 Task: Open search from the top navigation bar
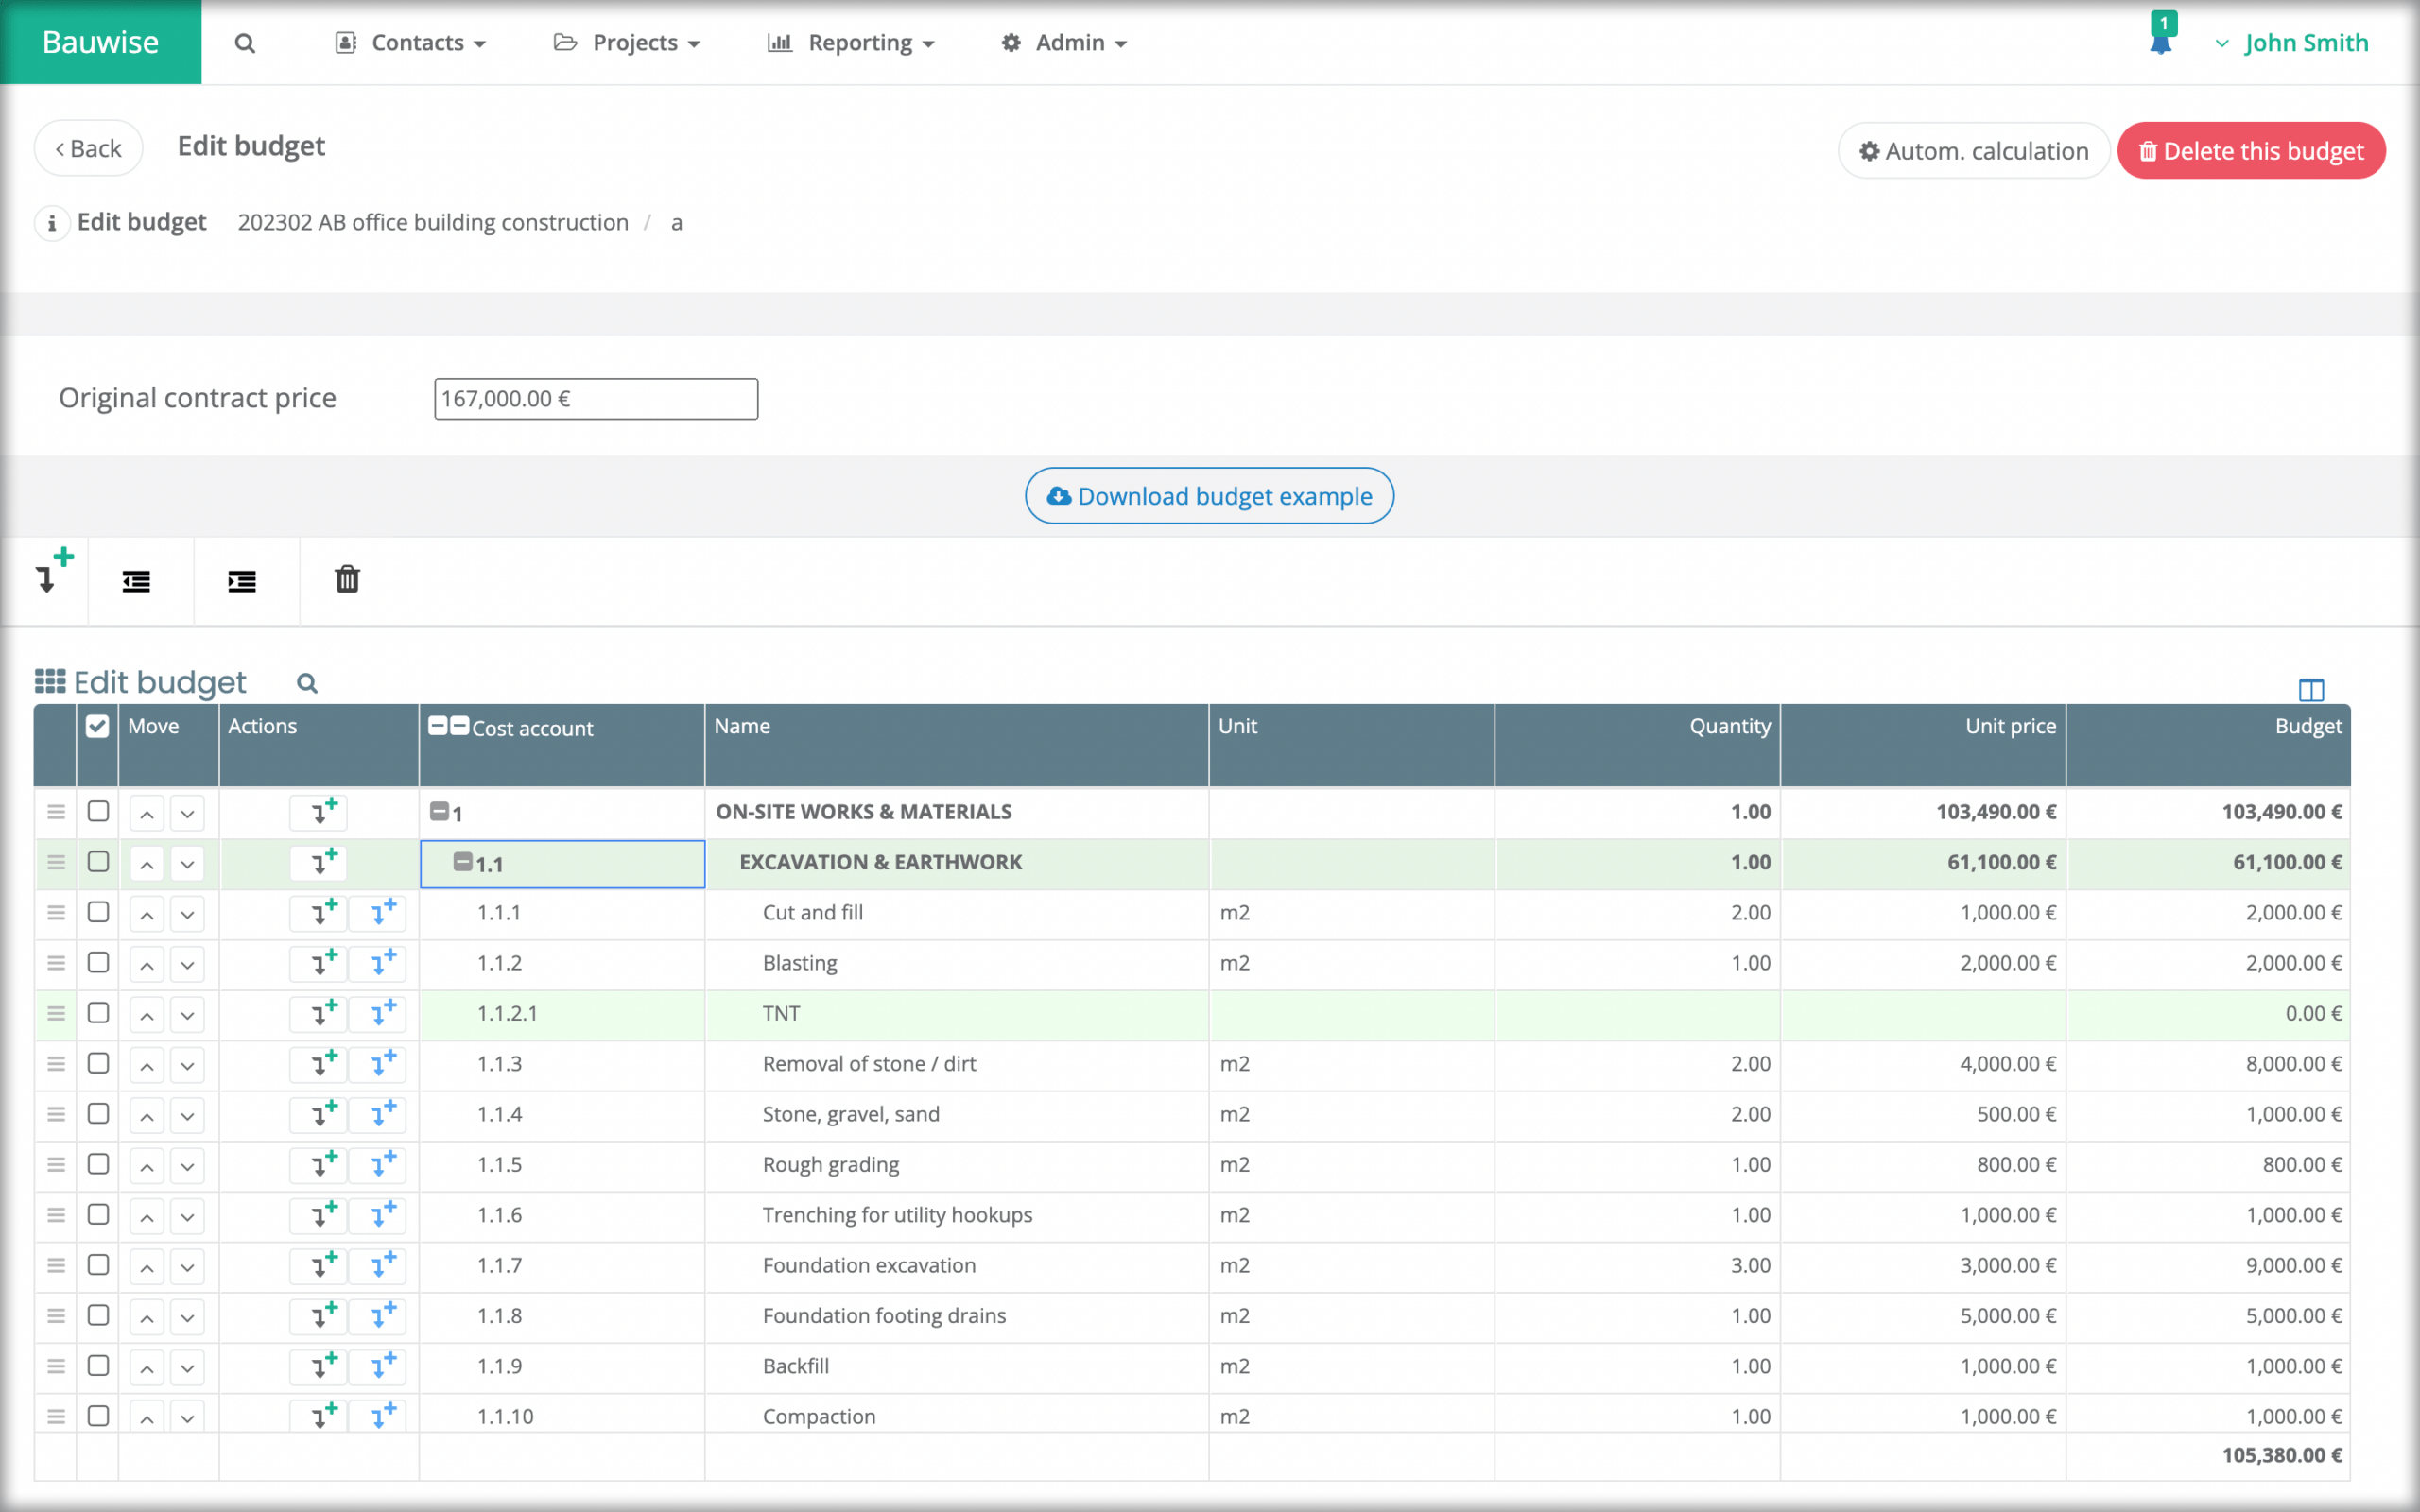(244, 42)
